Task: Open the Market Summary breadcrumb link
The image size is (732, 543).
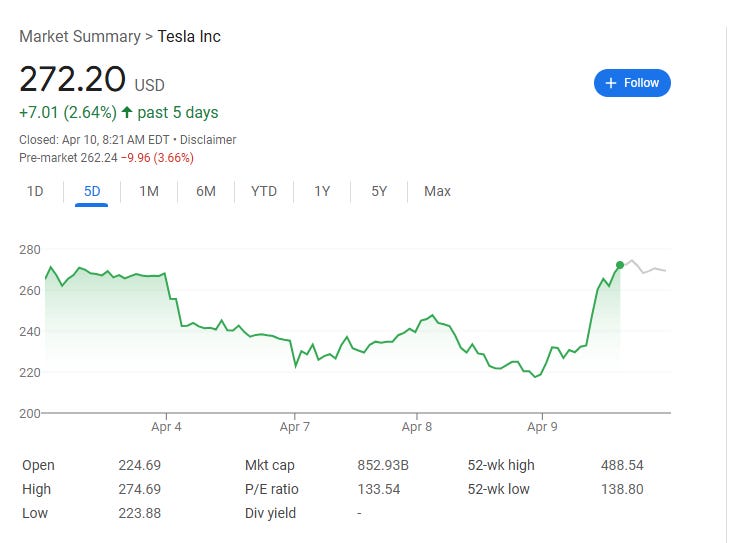Action: click(80, 36)
